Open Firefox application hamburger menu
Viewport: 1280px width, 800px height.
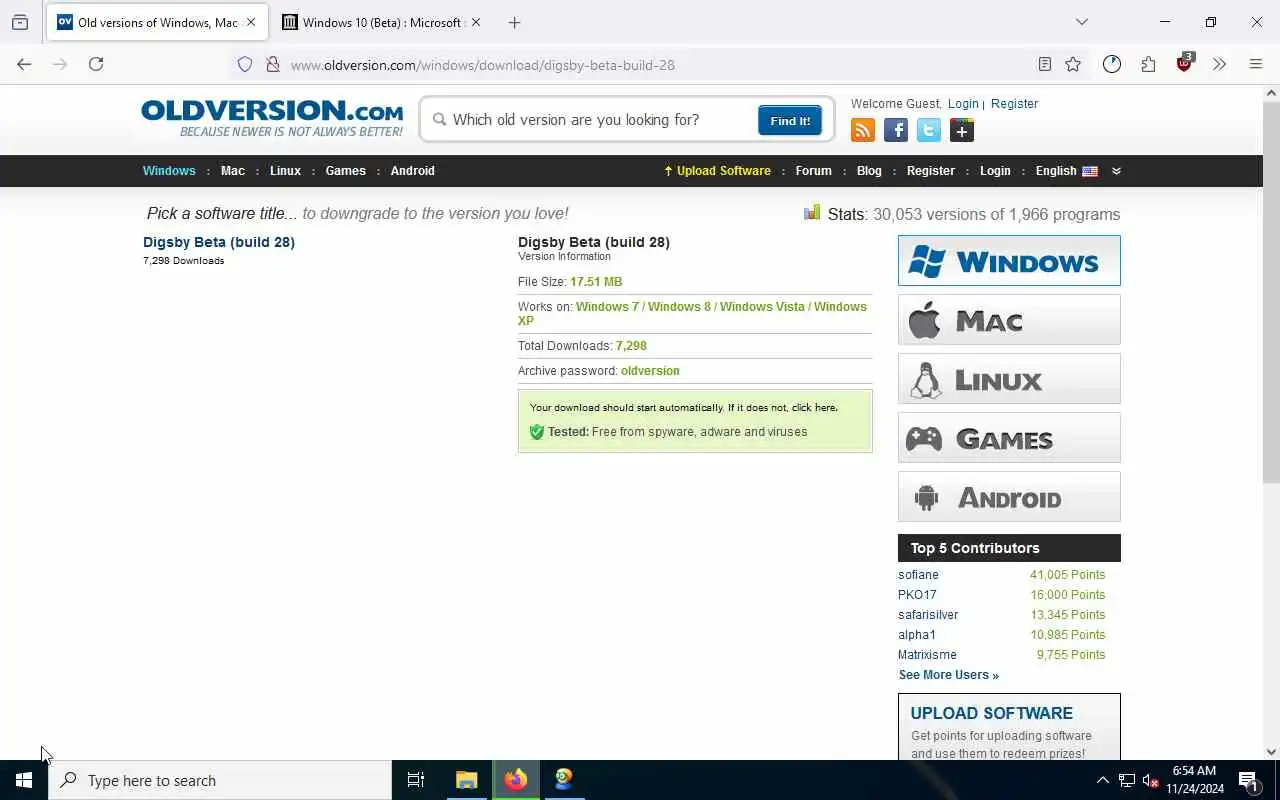pos(1256,64)
